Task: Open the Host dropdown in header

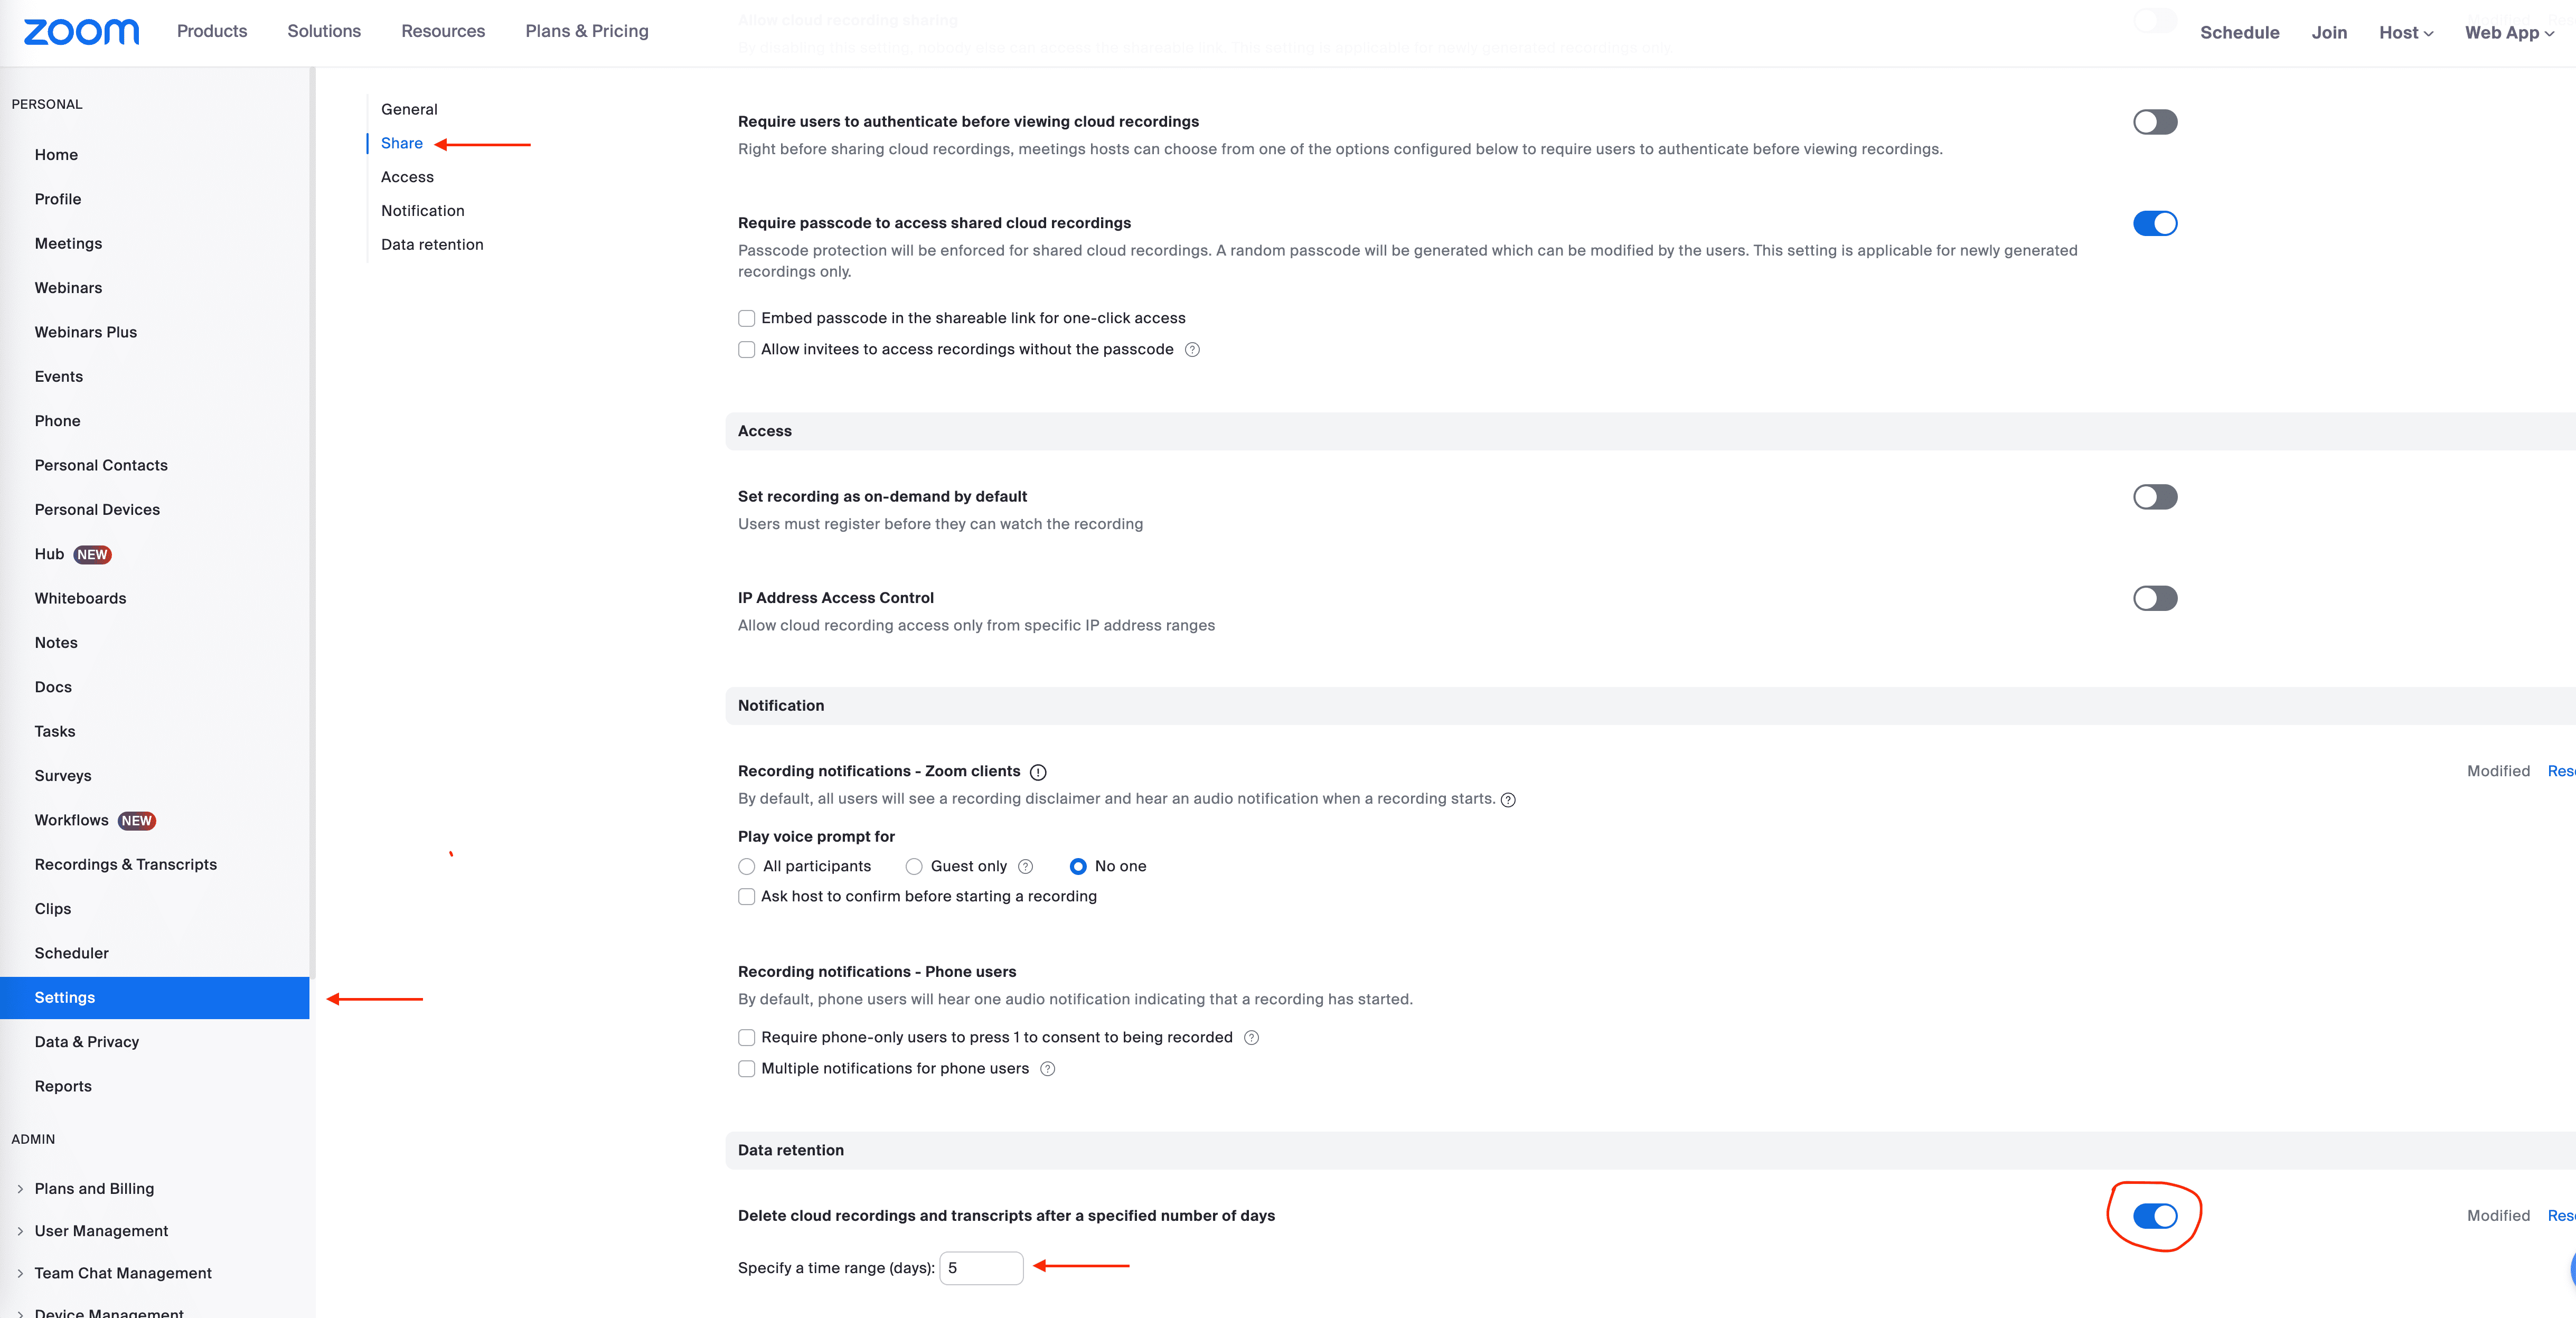Action: click(2405, 33)
